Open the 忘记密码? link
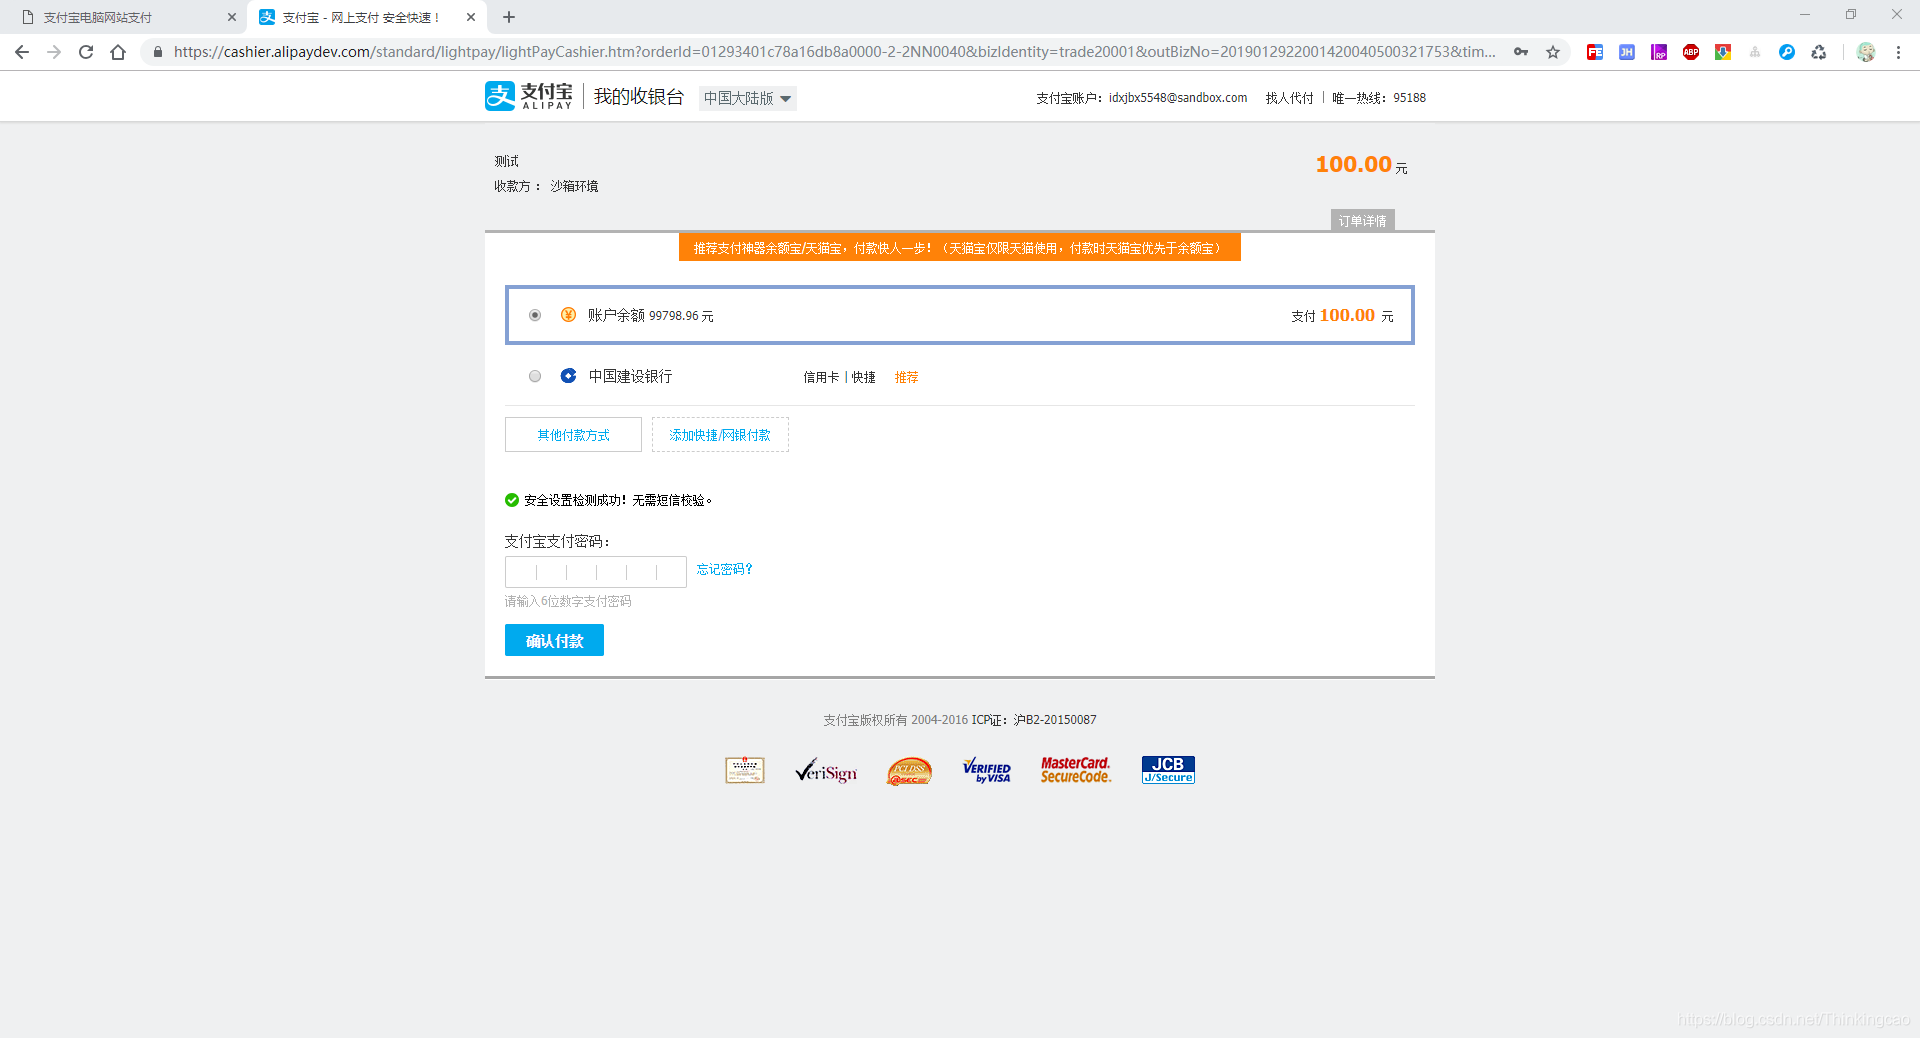This screenshot has height=1038, width=1920. point(725,569)
